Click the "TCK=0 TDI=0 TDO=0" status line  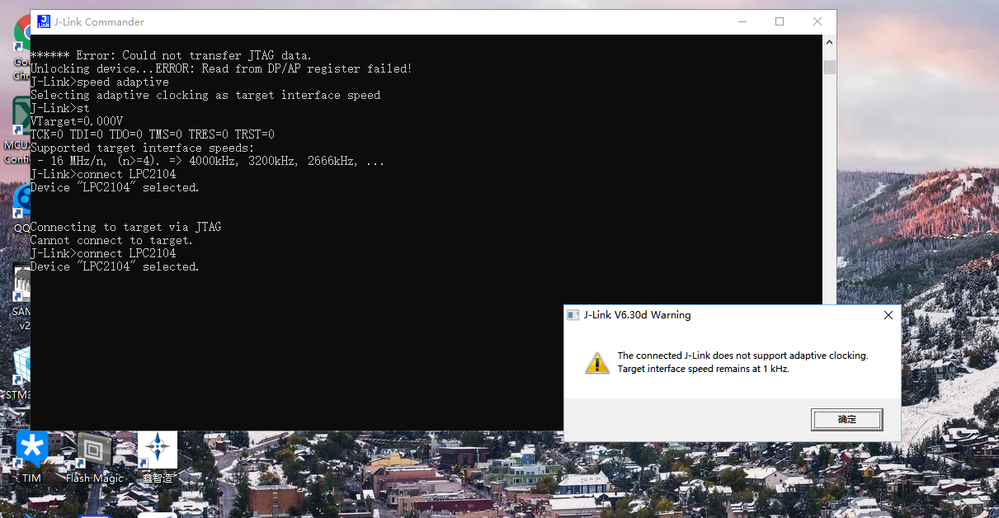pyautogui.click(x=152, y=134)
